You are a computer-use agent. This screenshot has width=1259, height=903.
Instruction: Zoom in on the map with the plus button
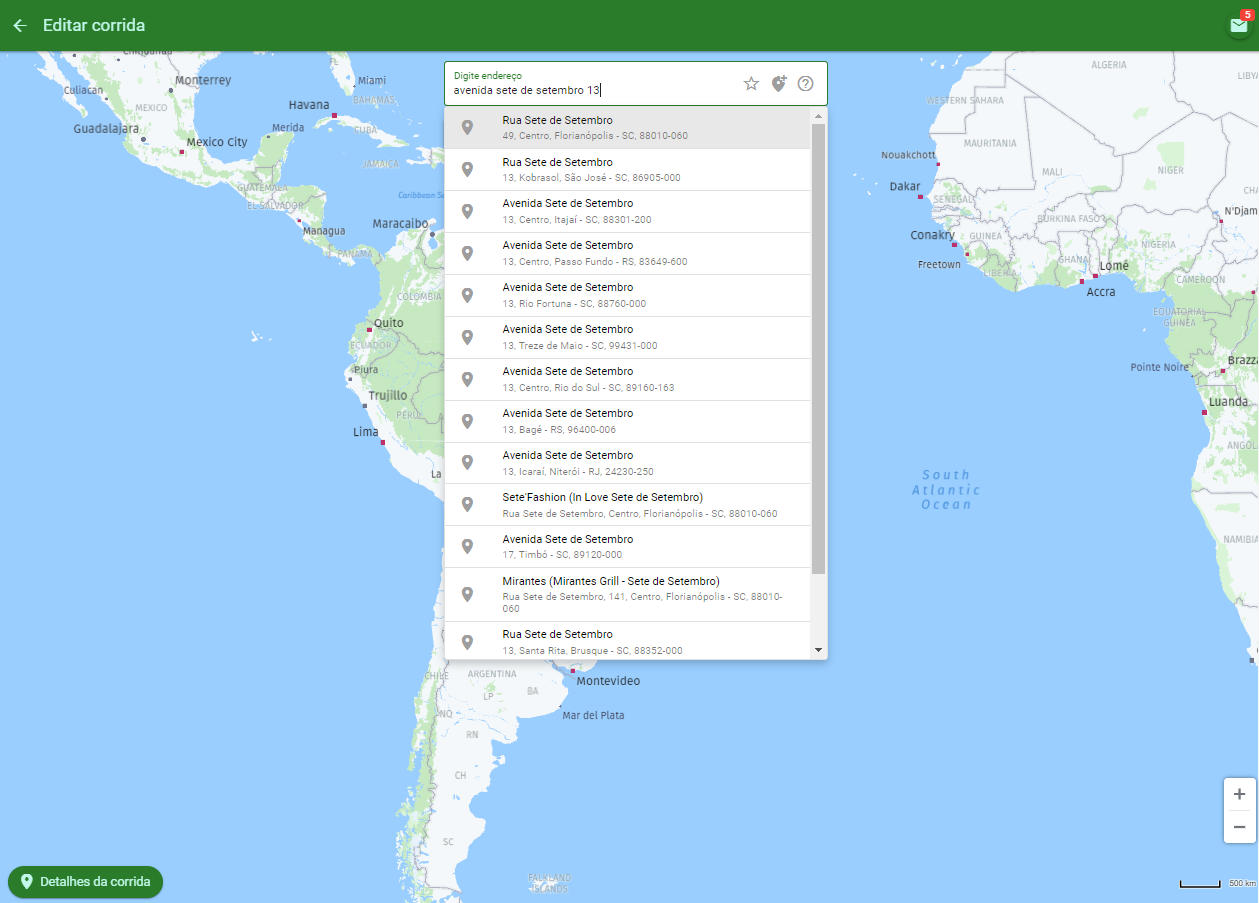[x=1239, y=794]
